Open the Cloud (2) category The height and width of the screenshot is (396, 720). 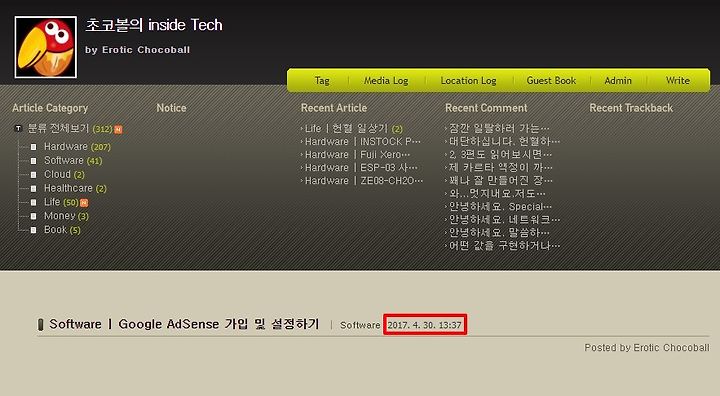point(64,174)
